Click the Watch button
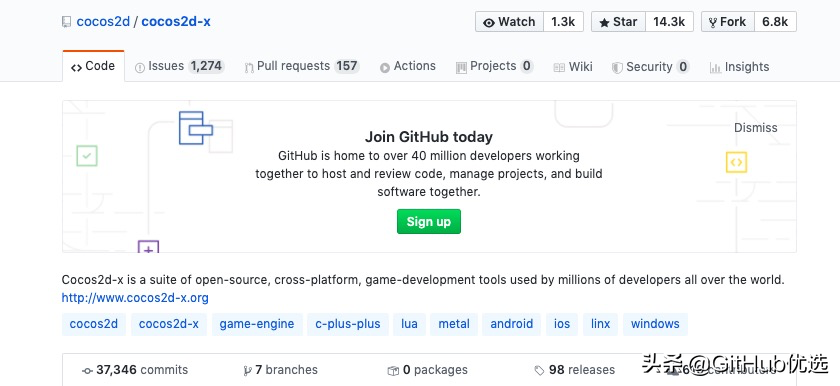Screen dimensions: 840x386 coord(509,22)
